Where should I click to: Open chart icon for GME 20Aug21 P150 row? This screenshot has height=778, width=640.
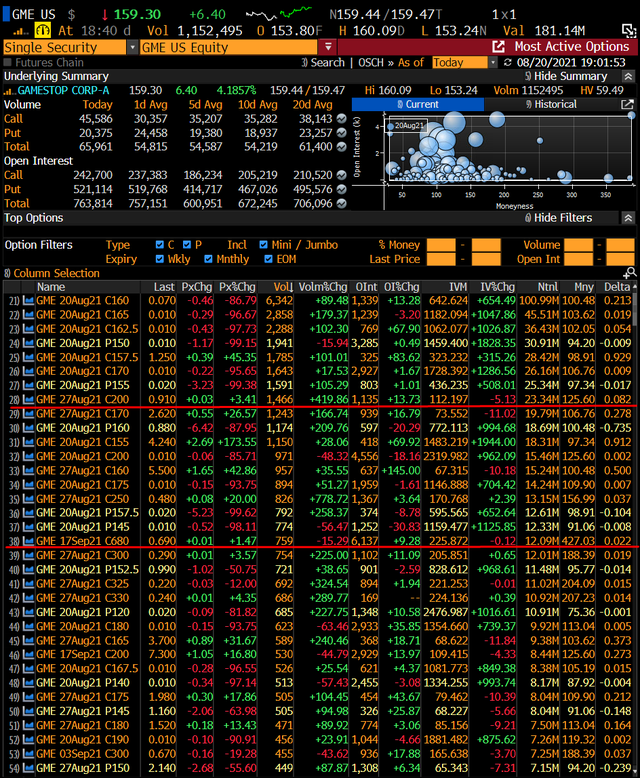[x=28, y=343]
